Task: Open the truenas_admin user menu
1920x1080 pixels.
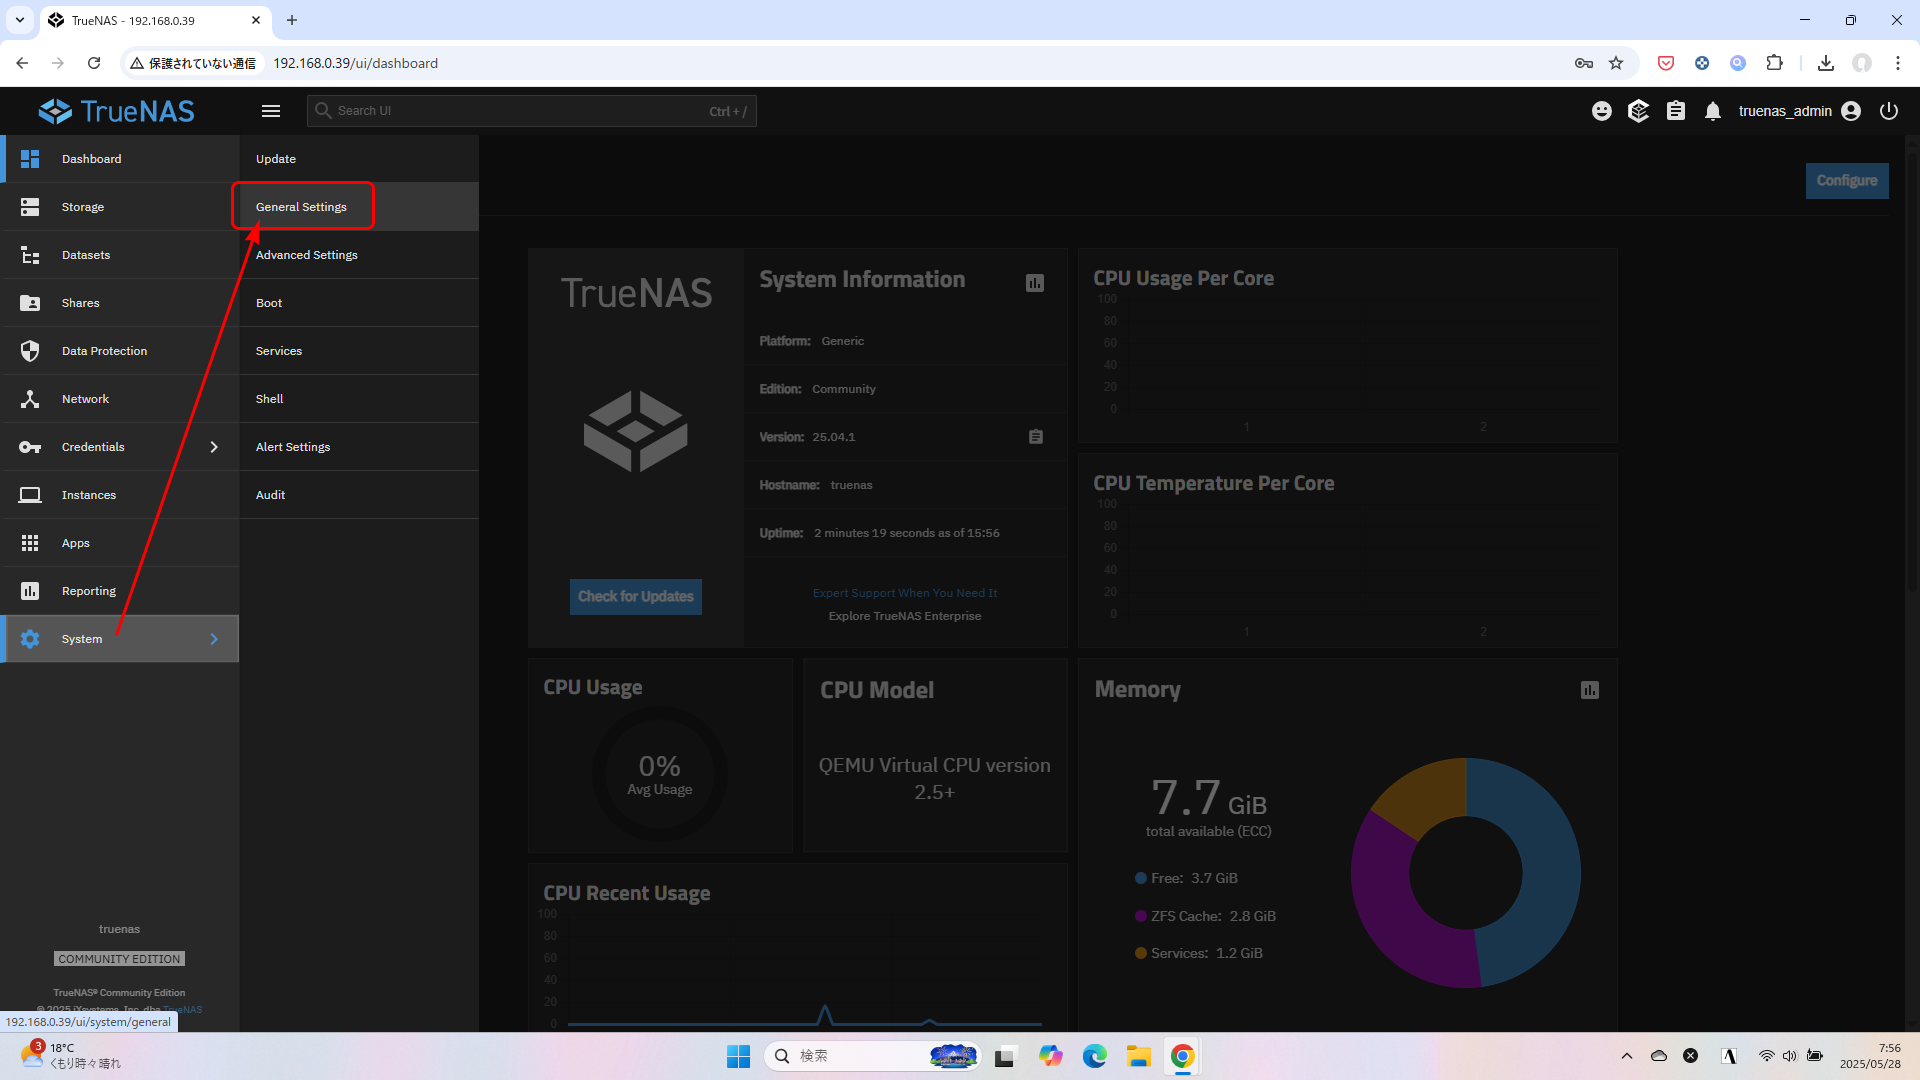Action: (1799, 111)
